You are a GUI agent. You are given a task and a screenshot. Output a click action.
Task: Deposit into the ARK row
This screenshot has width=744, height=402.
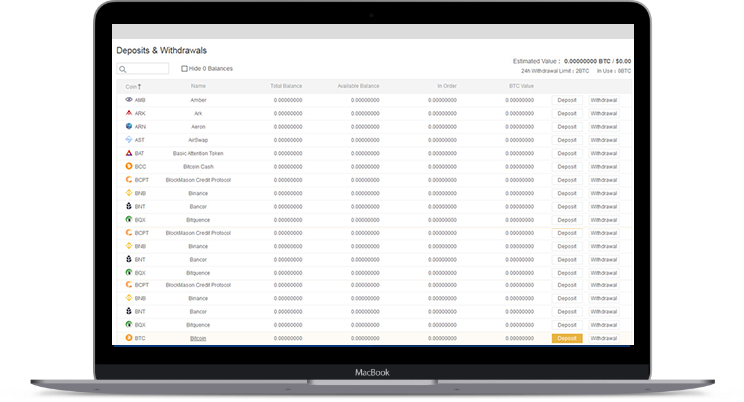[x=567, y=113]
